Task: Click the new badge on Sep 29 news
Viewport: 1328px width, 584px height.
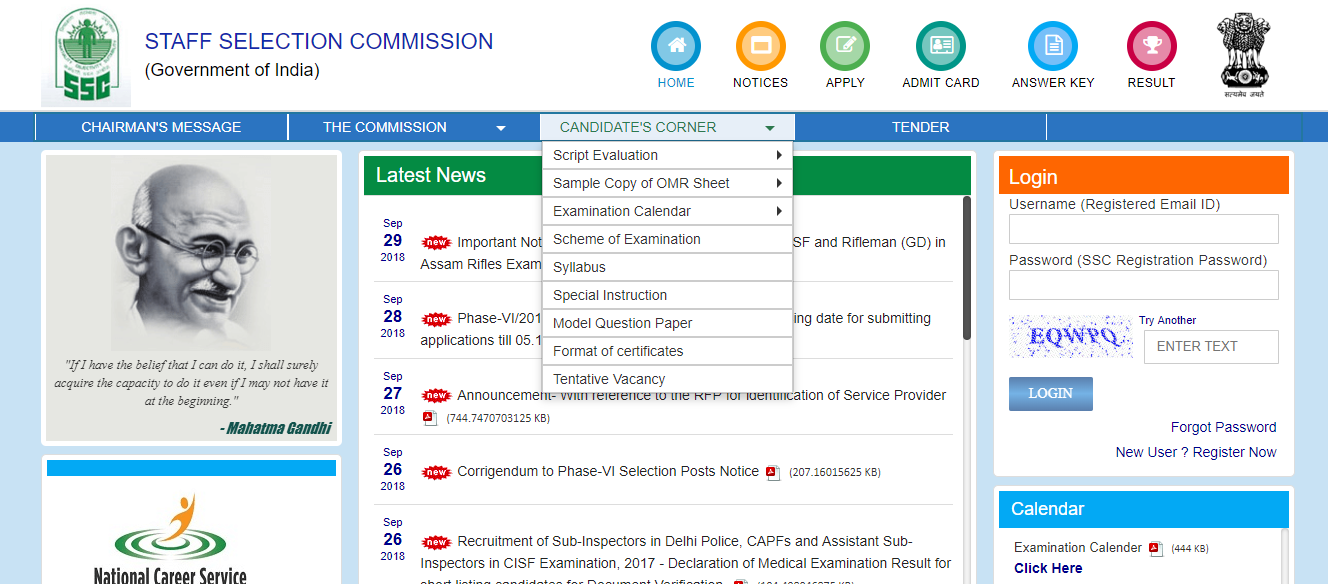Action: tap(436, 242)
